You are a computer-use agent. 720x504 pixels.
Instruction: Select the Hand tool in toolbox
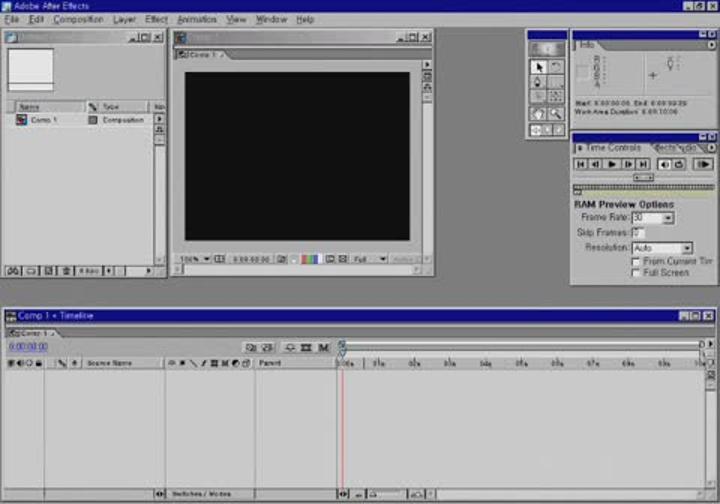538,113
